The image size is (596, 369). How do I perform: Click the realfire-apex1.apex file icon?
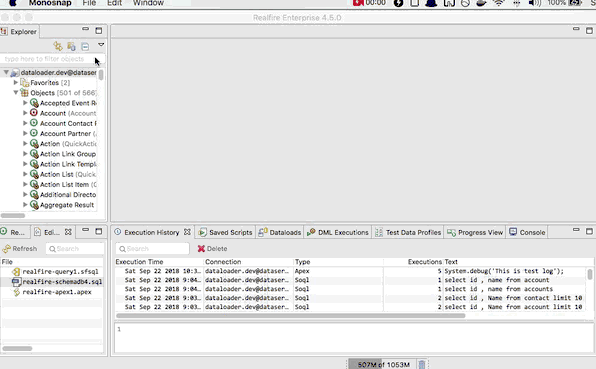tap(16, 292)
